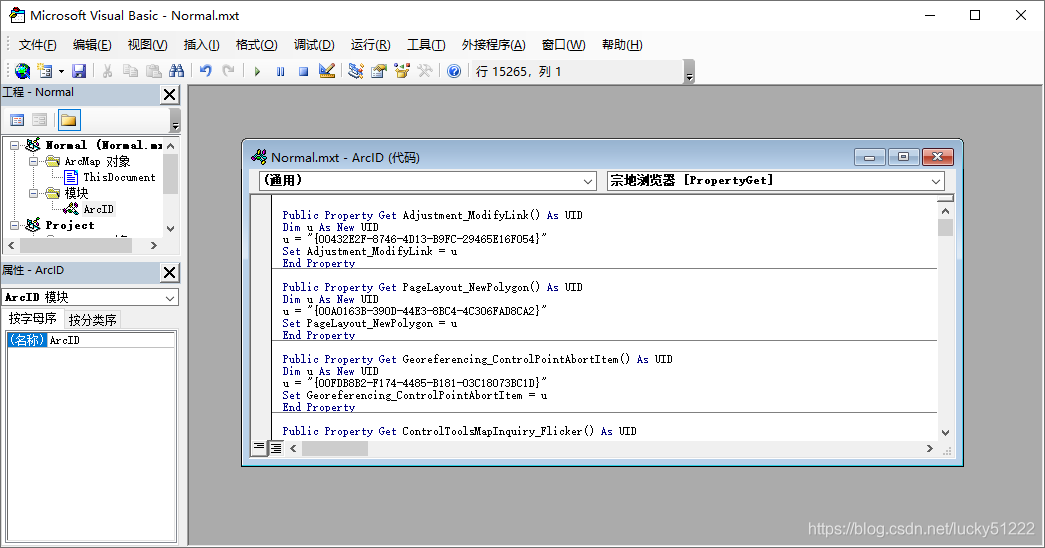Open the Toolbox icon
1045x548 pixels.
(x=425, y=71)
